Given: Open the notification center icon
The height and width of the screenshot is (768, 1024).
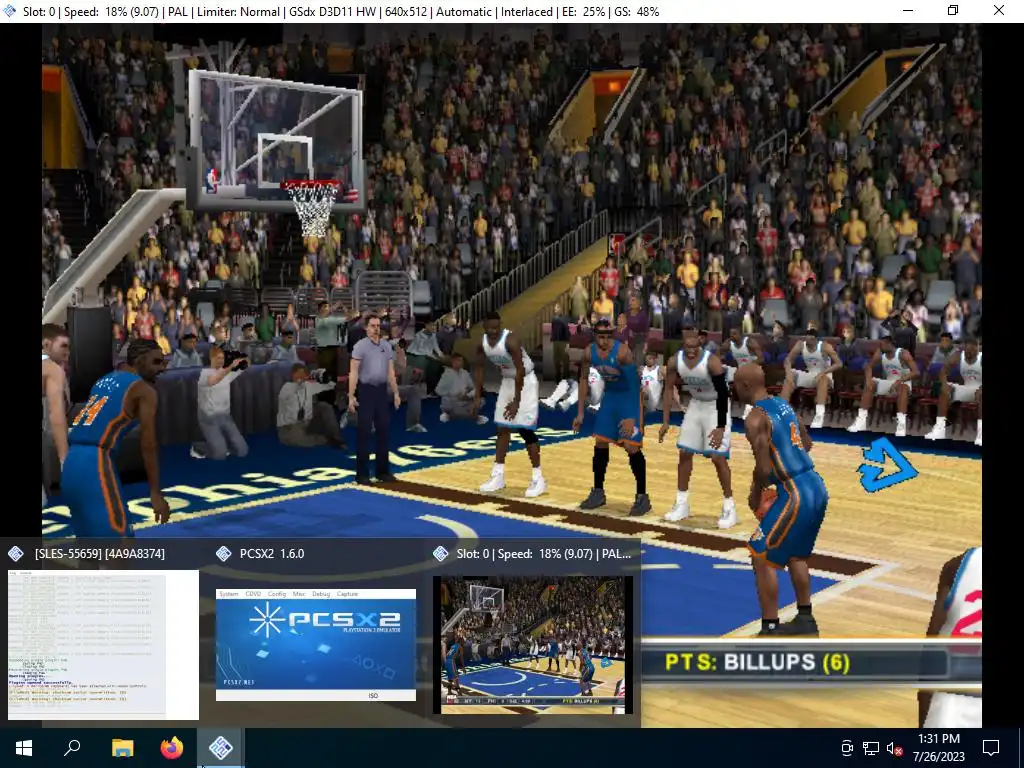Looking at the screenshot, I should (991, 748).
